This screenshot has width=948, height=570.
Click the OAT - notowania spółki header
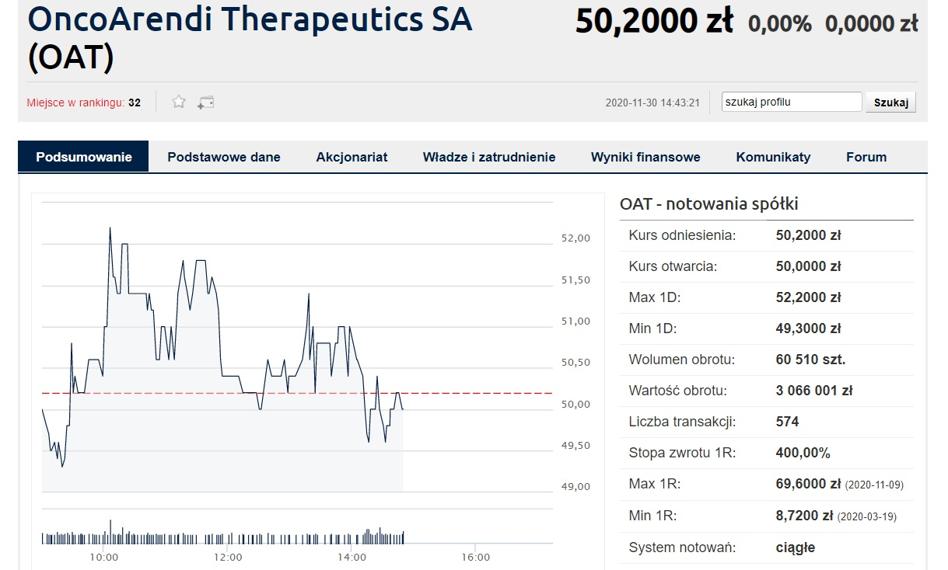(x=709, y=204)
